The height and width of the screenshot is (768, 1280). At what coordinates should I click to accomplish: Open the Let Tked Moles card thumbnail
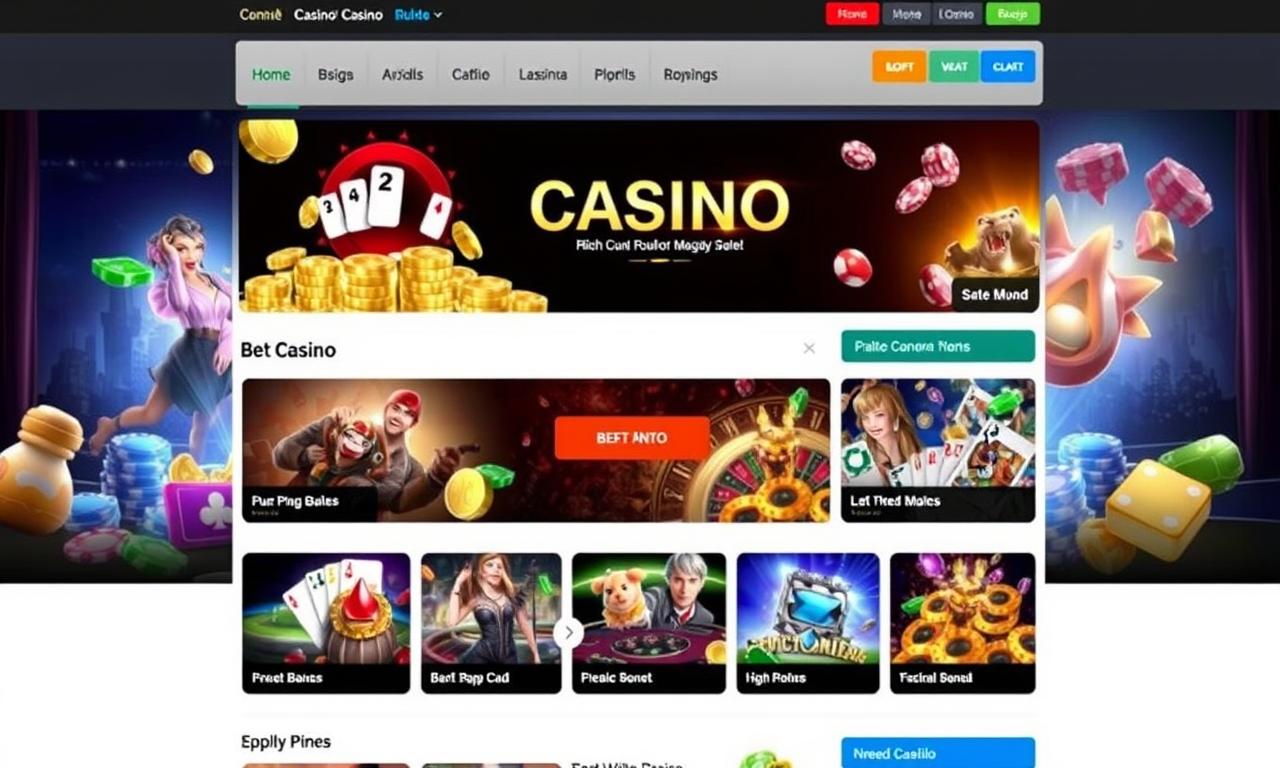(x=938, y=450)
